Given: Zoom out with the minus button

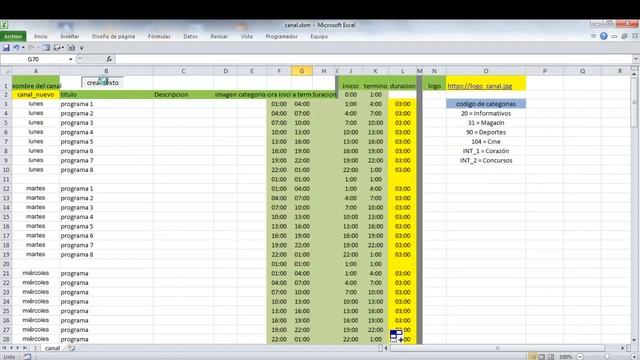Looking at the screenshot, I should (580, 357).
